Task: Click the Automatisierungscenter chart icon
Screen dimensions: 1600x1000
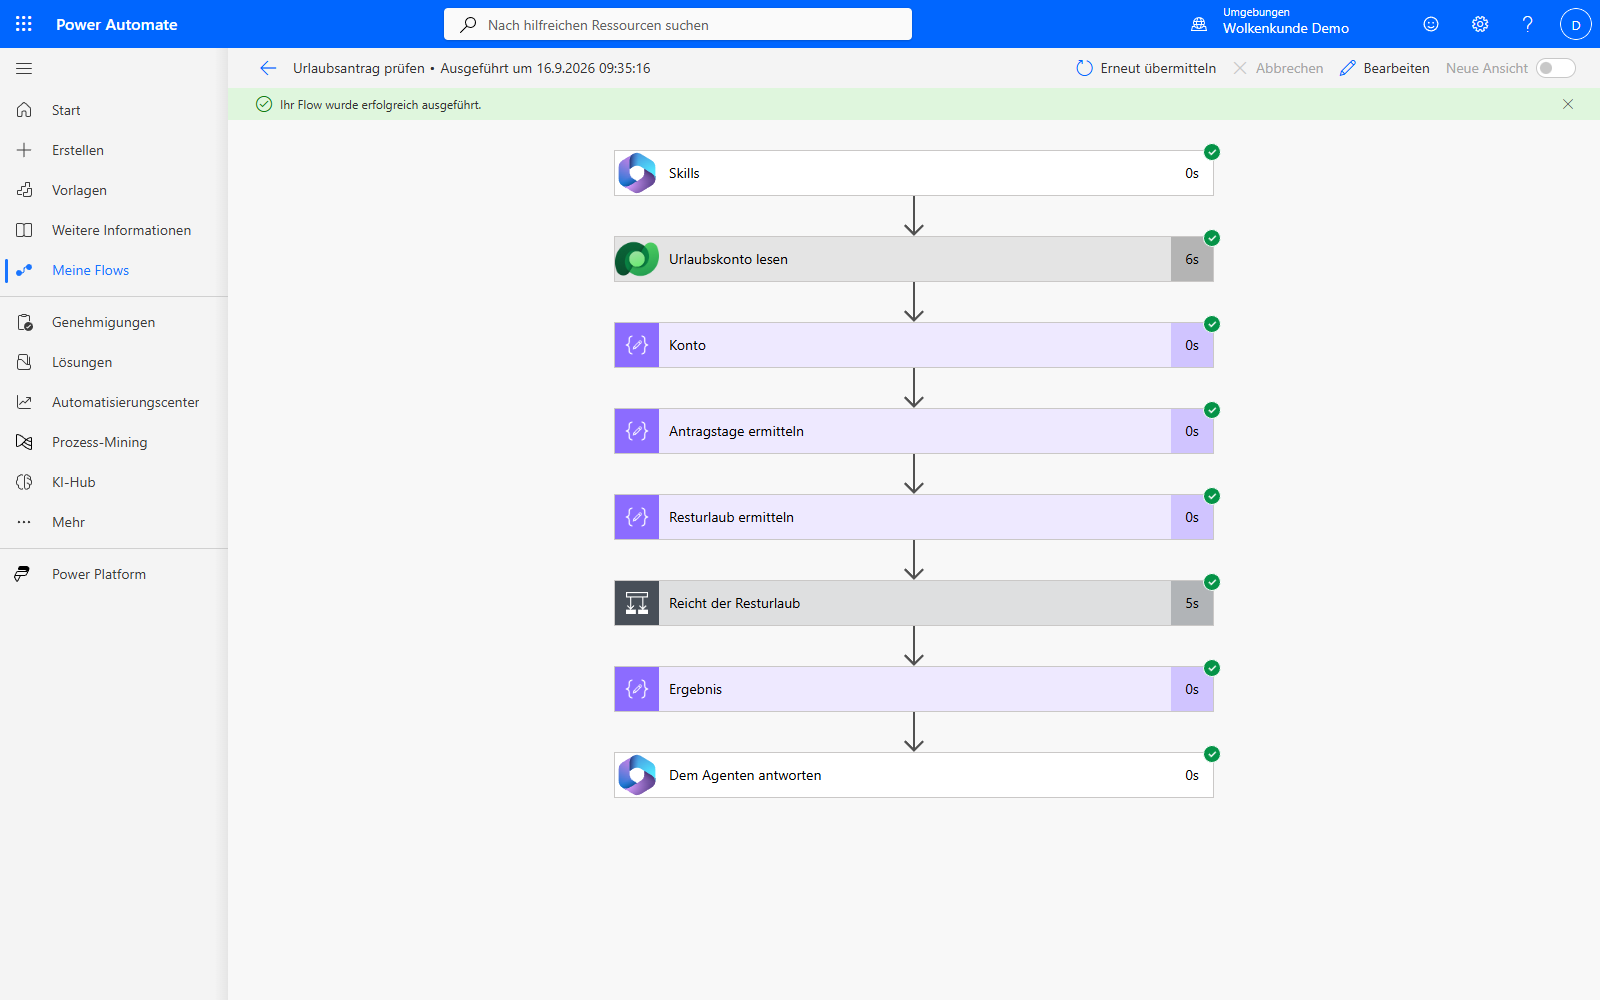Action: tap(24, 402)
